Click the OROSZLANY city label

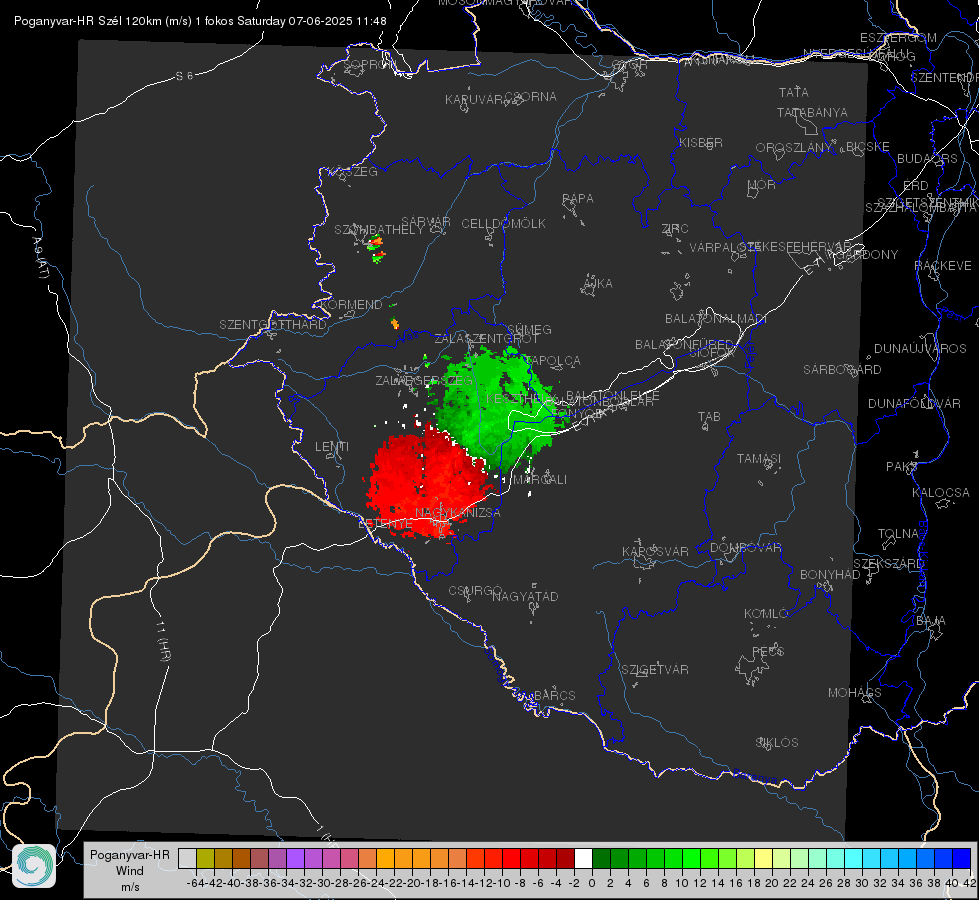click(794, 148)
